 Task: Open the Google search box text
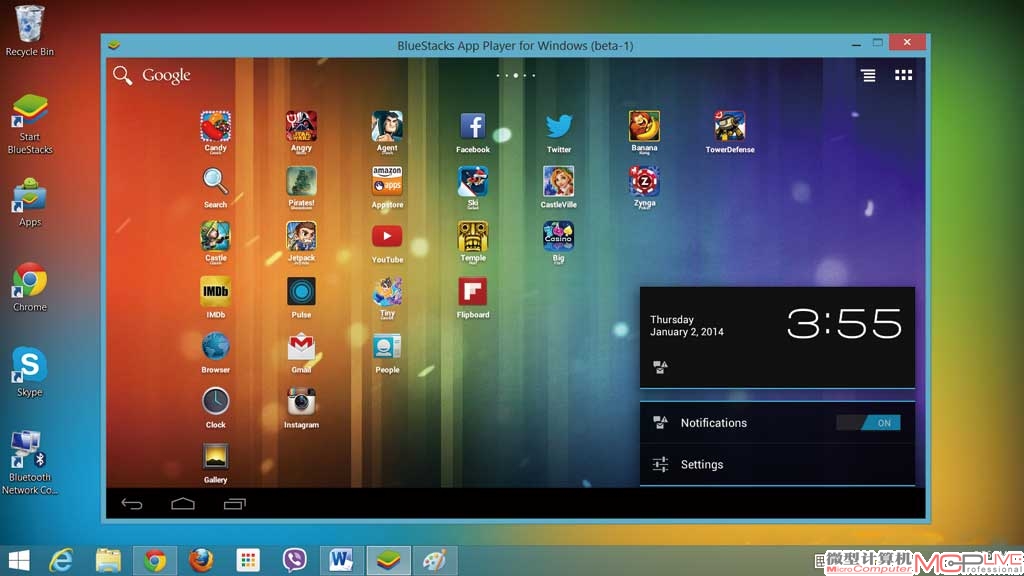(167, 76)
